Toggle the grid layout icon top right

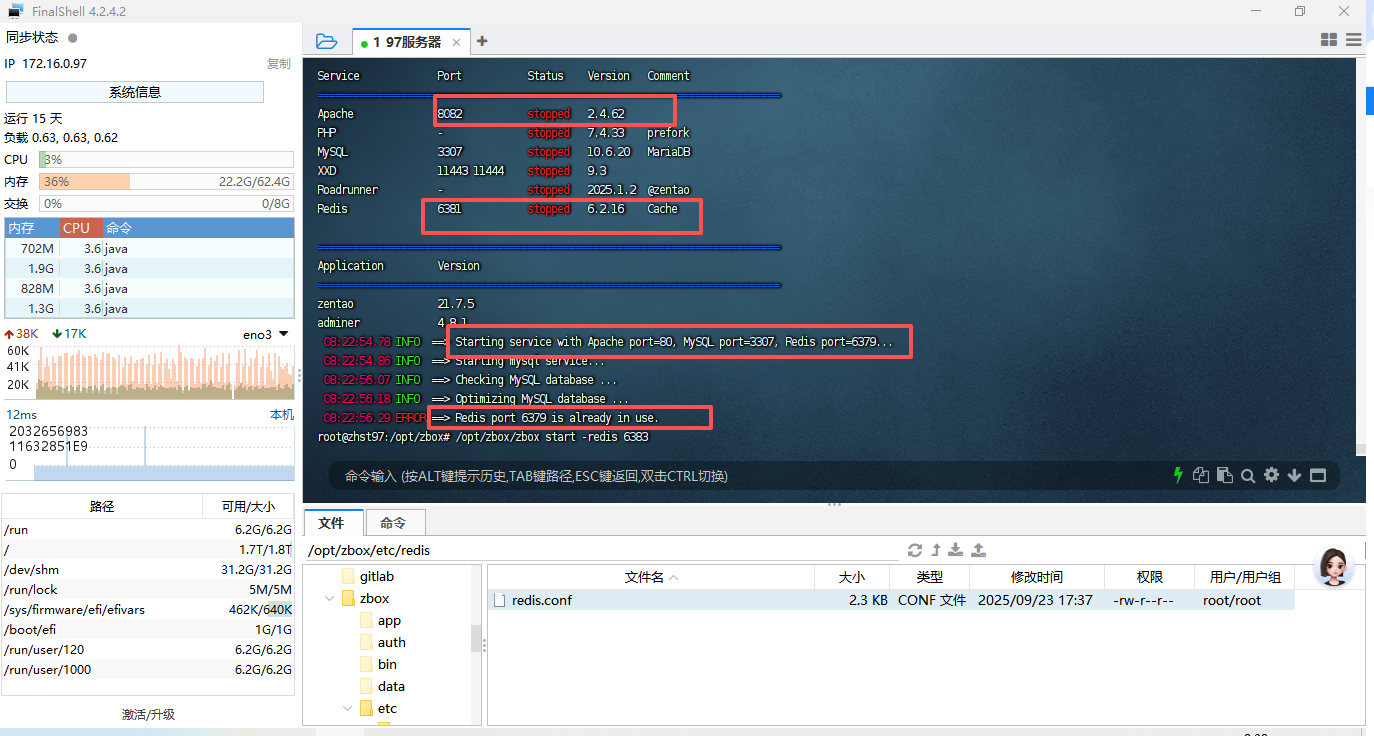pos(1328,40)
